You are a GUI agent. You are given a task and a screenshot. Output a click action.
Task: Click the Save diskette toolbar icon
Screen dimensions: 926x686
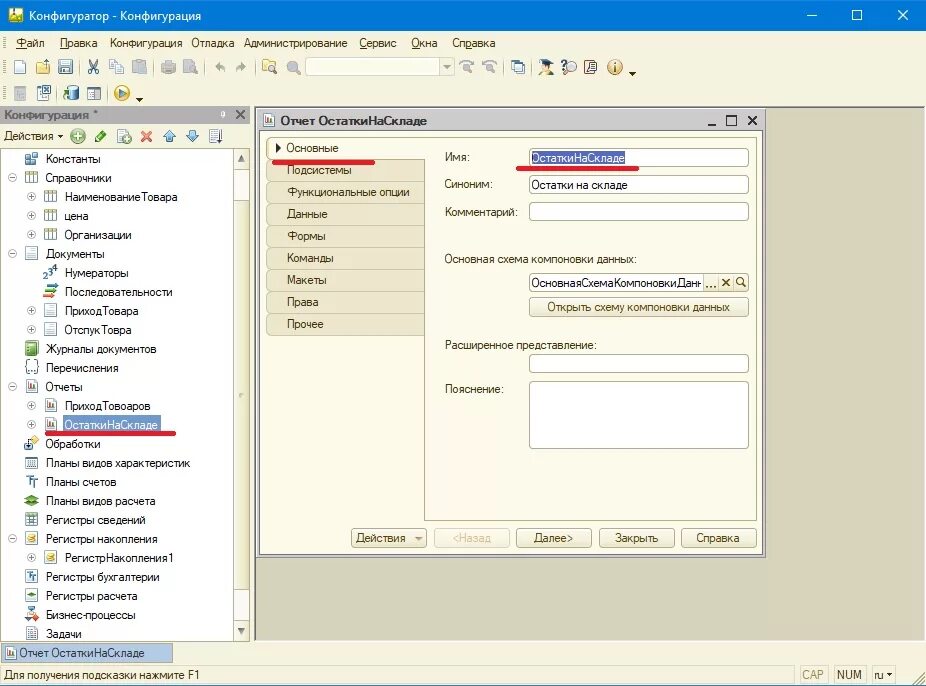[x=66, y=67]
